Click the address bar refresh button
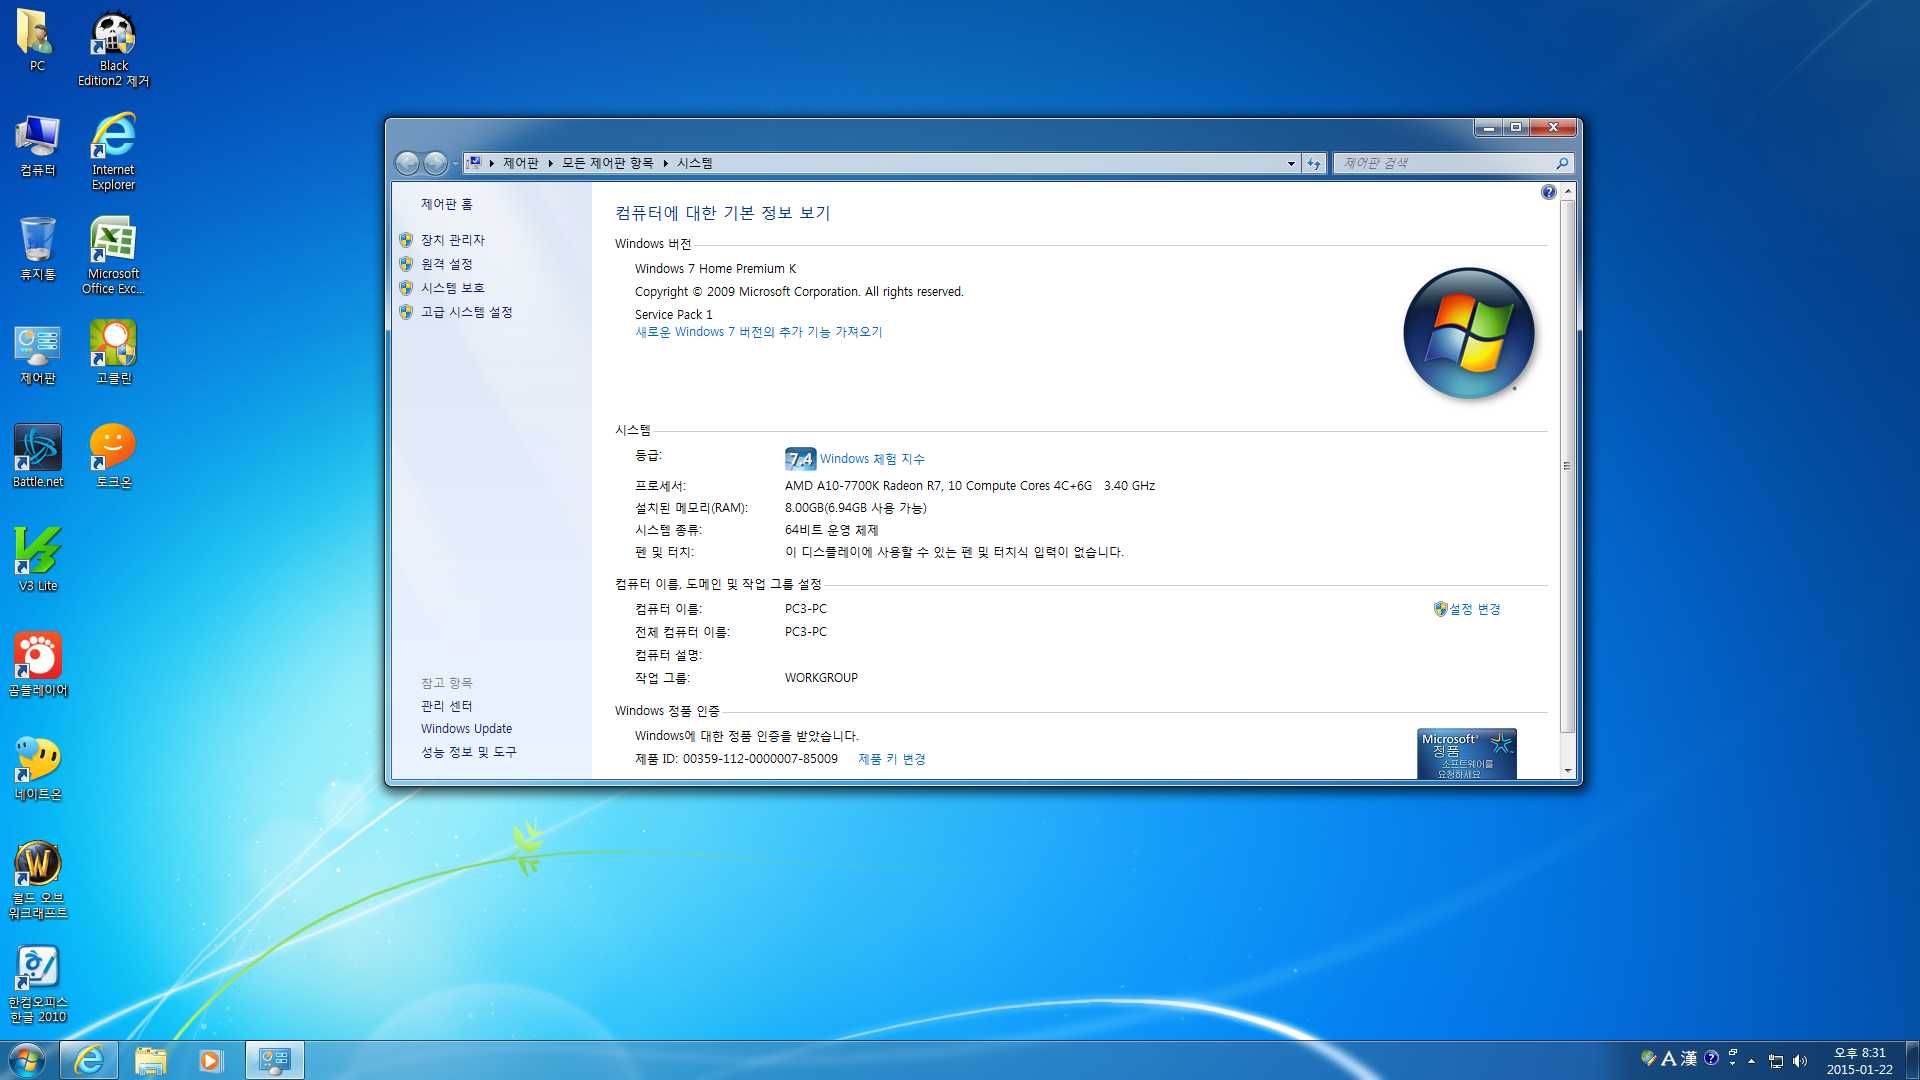1920x1080 pixels. (x=1314, y=163)
